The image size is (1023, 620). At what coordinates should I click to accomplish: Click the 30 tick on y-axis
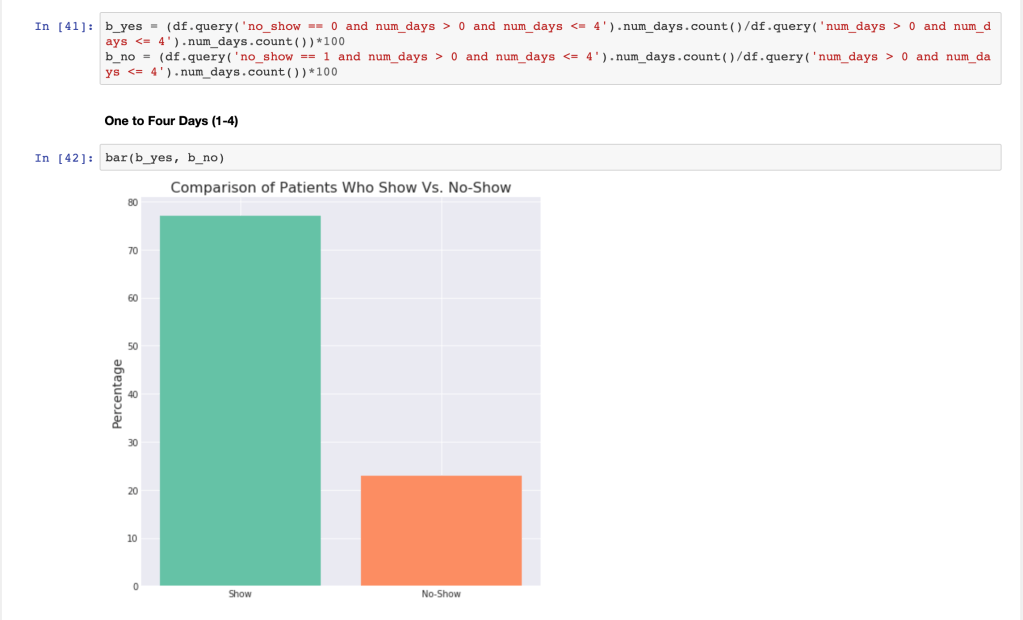click(133, 442)
